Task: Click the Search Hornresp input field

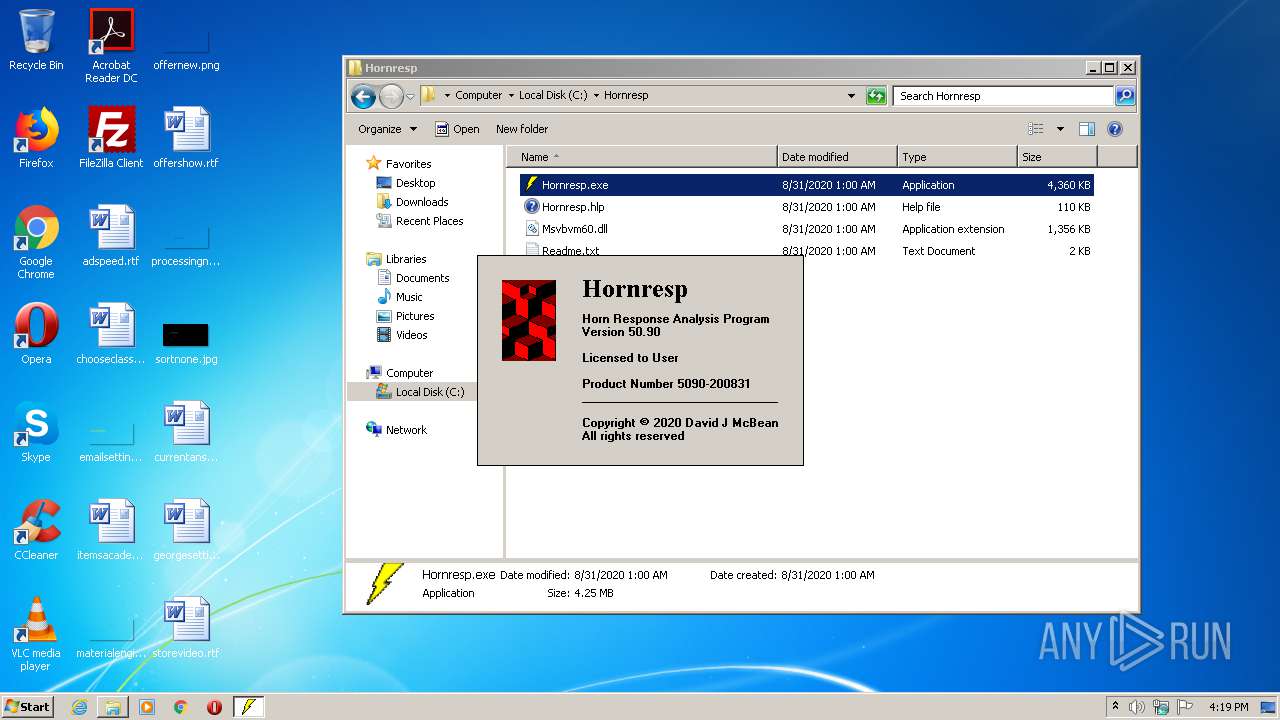Action: (1003, 96)
